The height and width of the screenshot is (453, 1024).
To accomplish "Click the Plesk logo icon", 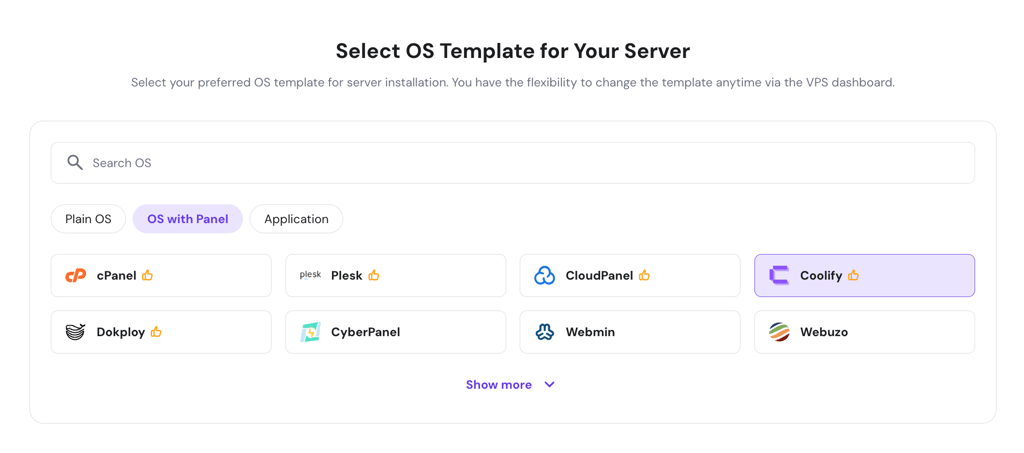I will click(x=310, y=275).
